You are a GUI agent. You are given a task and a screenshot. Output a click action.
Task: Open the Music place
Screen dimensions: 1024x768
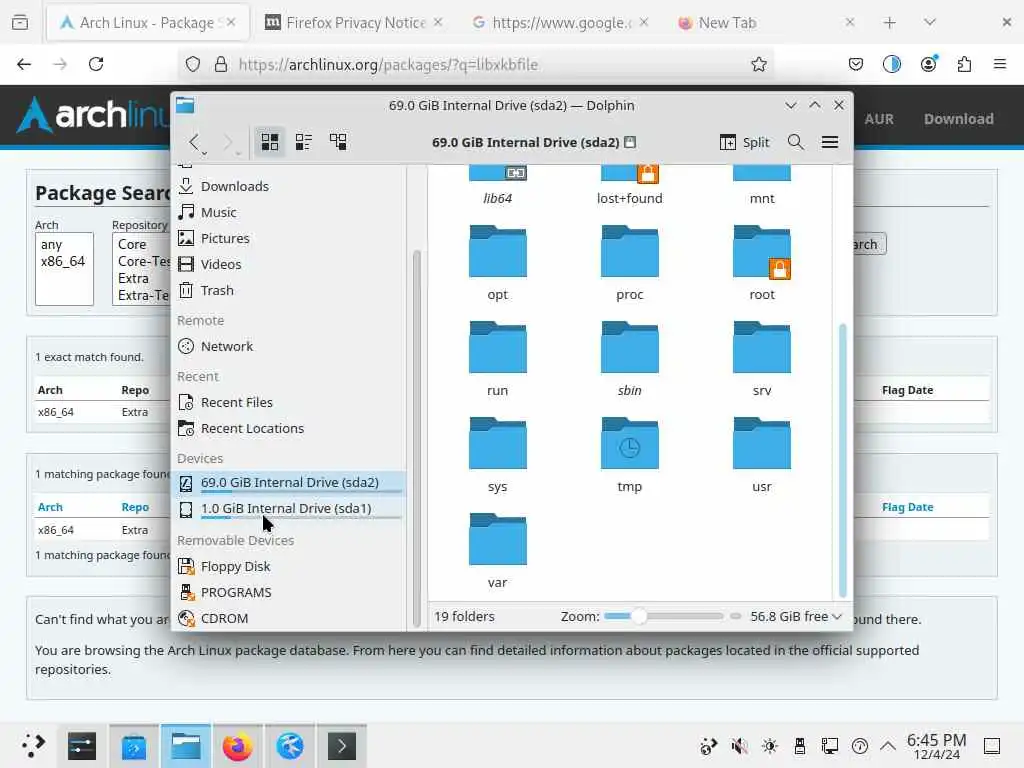click(x=290, y=212)
